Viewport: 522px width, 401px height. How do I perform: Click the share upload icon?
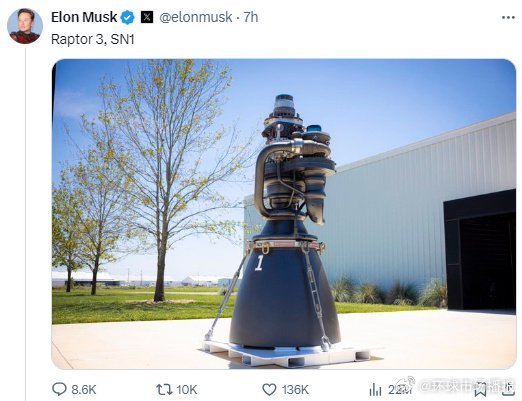tap(509, 388)
